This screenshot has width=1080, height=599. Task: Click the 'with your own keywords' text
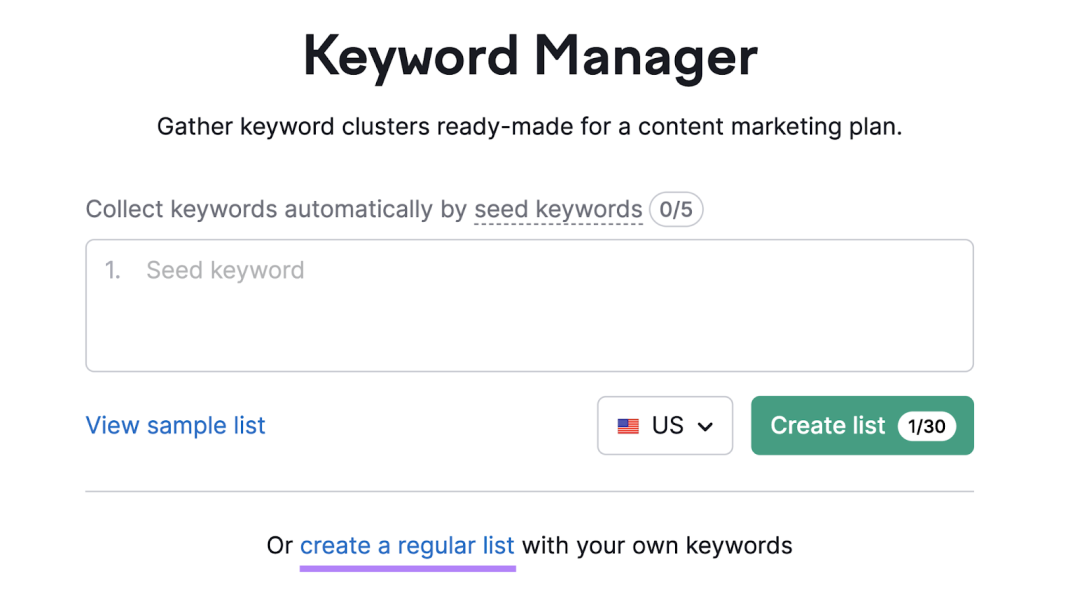(657, 545)
